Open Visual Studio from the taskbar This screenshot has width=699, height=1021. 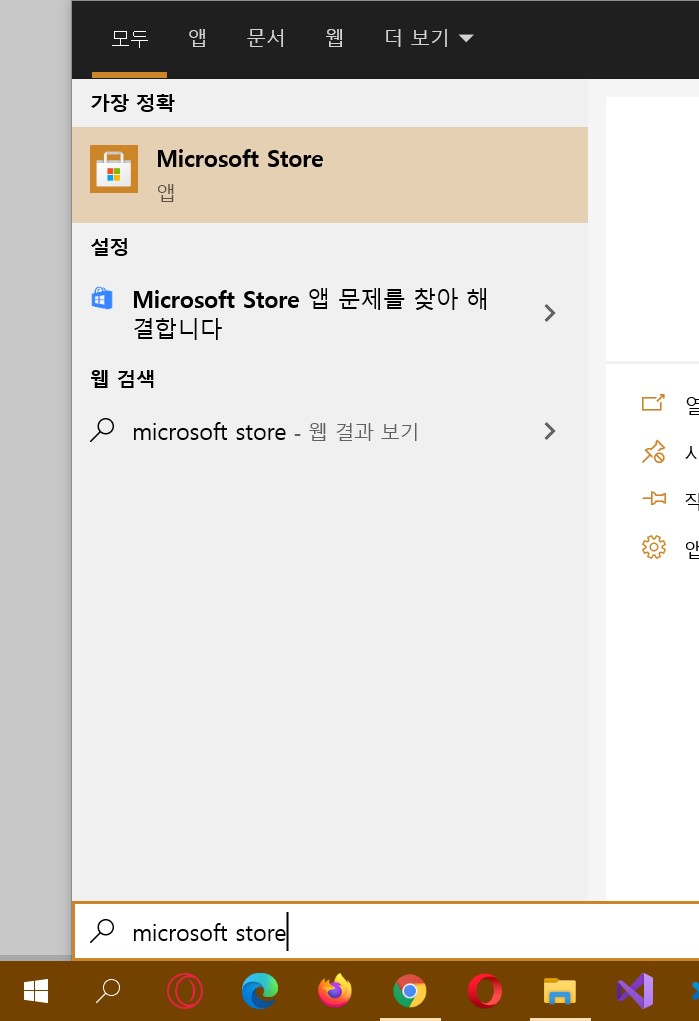pos(635,991)
